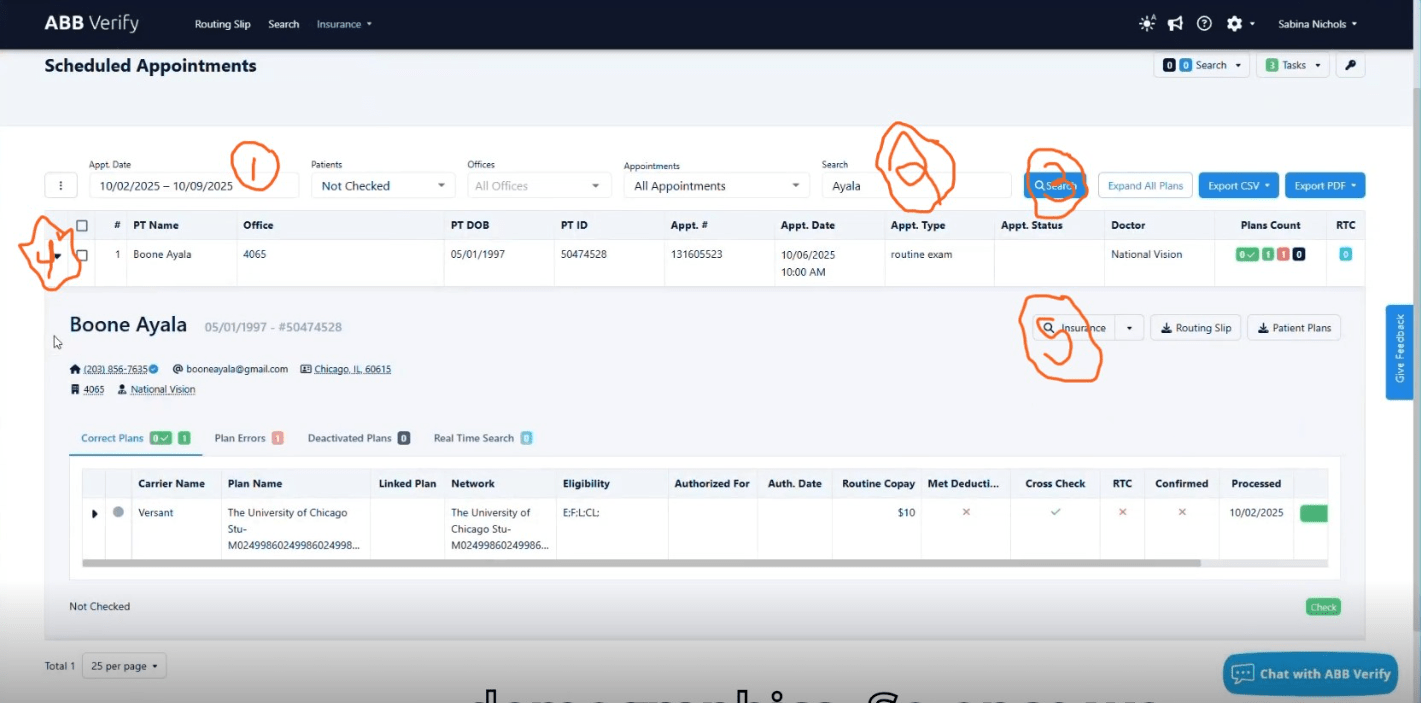Click the National Vision link under patient details

[163, 390]
